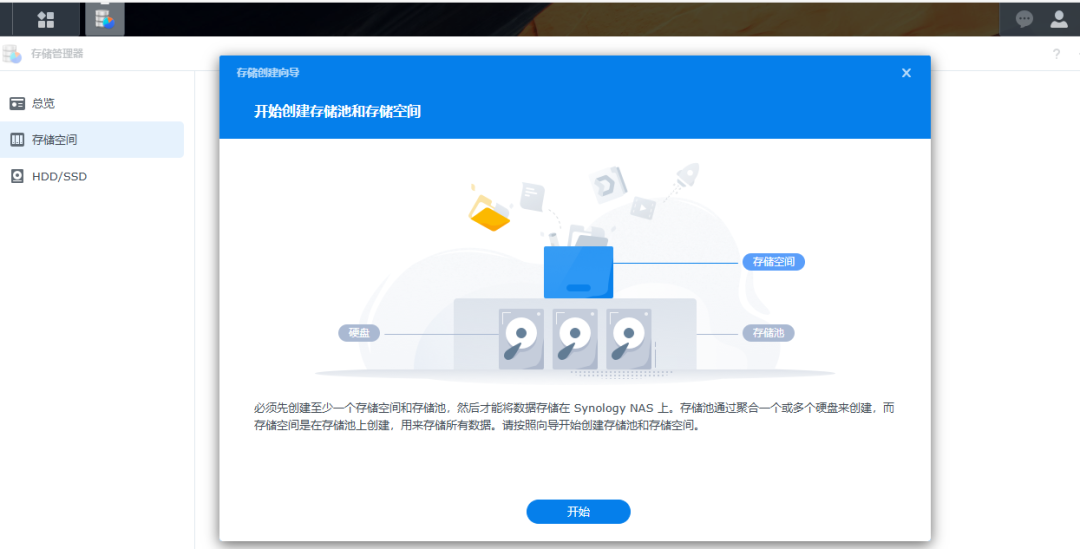
Task: Click the Storage Manager icon in taskbar
Action: click(104, 19)
